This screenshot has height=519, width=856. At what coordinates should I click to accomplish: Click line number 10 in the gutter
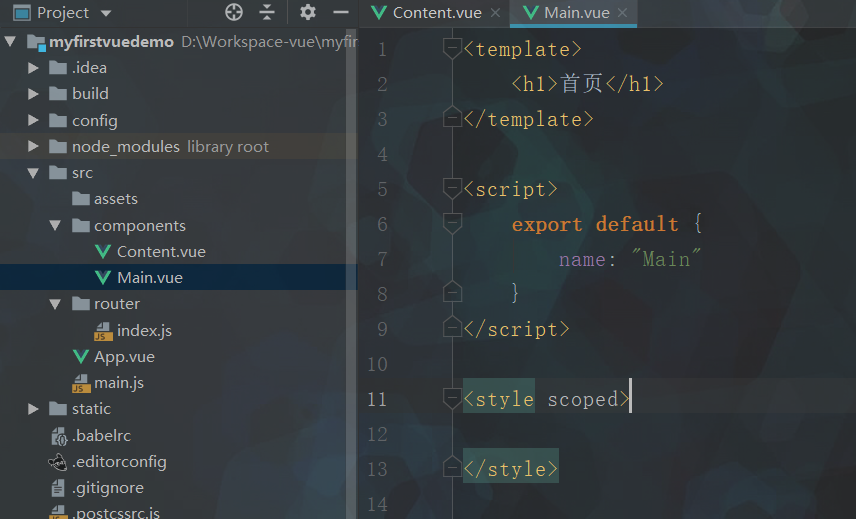pos(377,364)
